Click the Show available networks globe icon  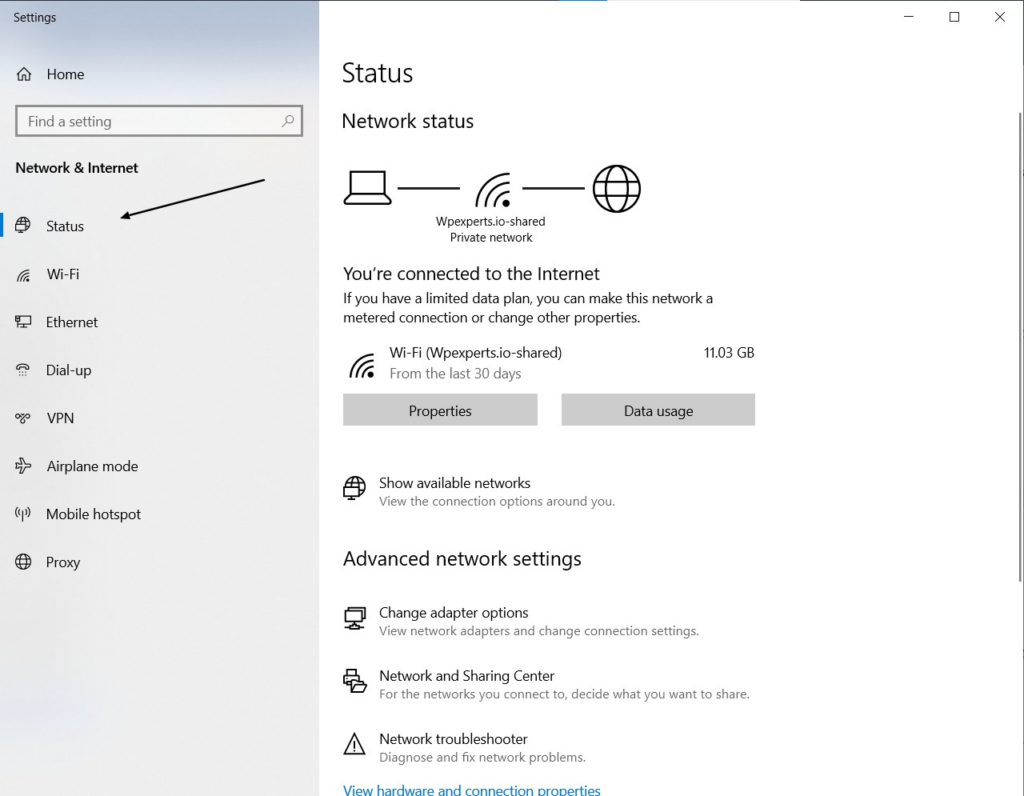pos(354,489)
